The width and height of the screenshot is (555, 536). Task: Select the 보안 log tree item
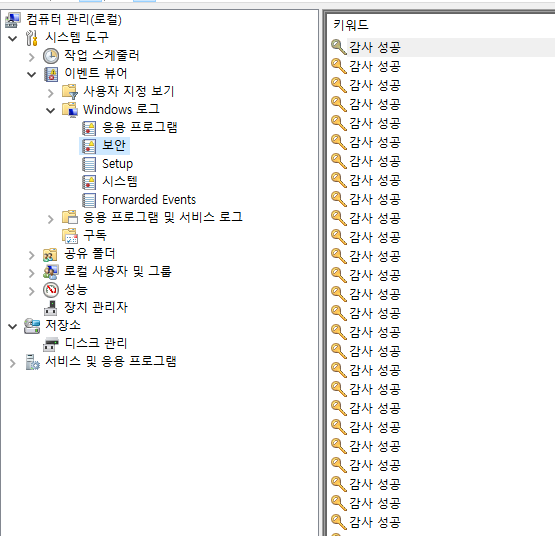[x=114, y=146]
